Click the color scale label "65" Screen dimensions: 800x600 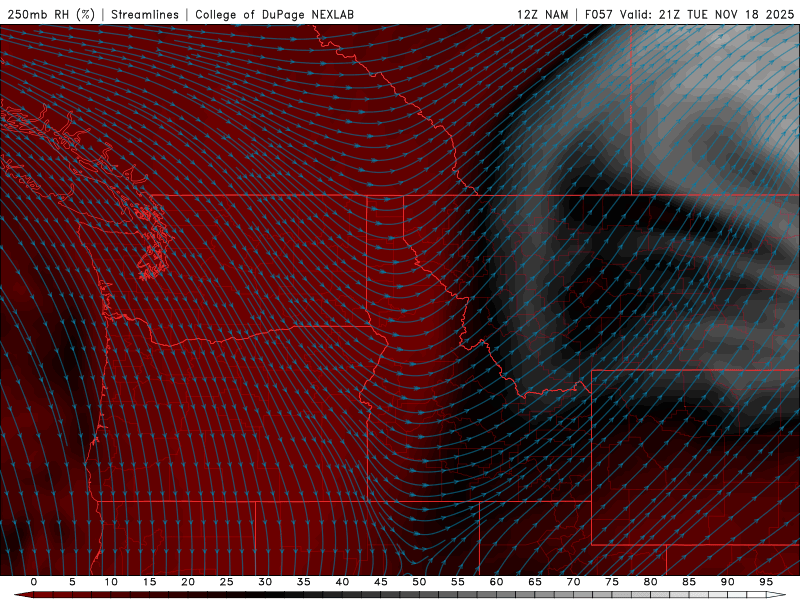[x=535, y=582]
